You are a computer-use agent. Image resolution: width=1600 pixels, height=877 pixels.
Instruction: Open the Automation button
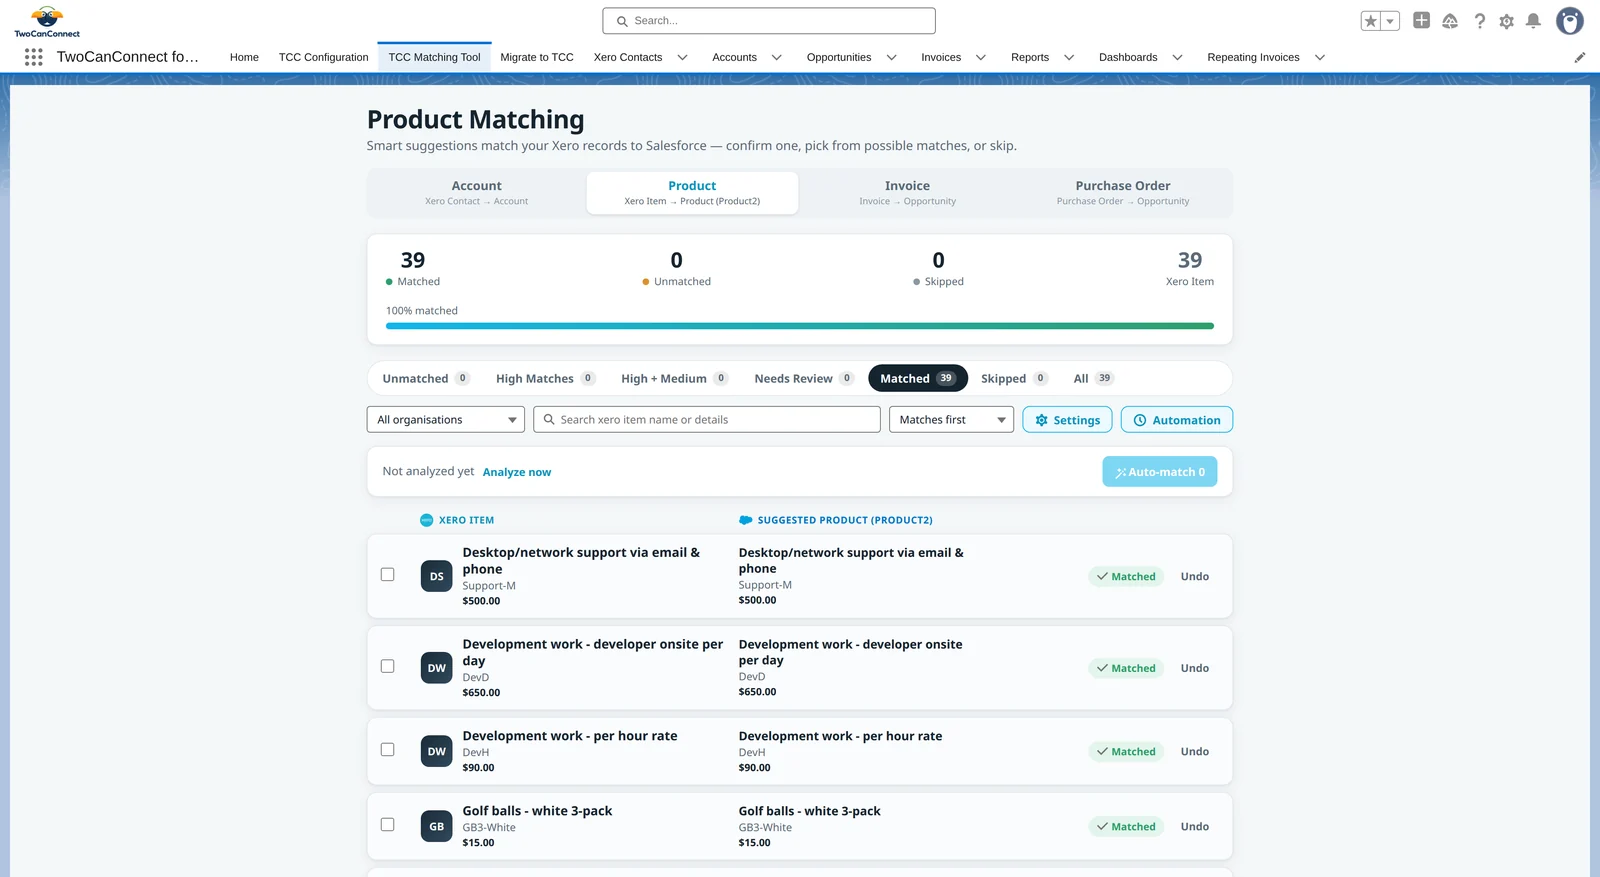[x=1177, y=420]
